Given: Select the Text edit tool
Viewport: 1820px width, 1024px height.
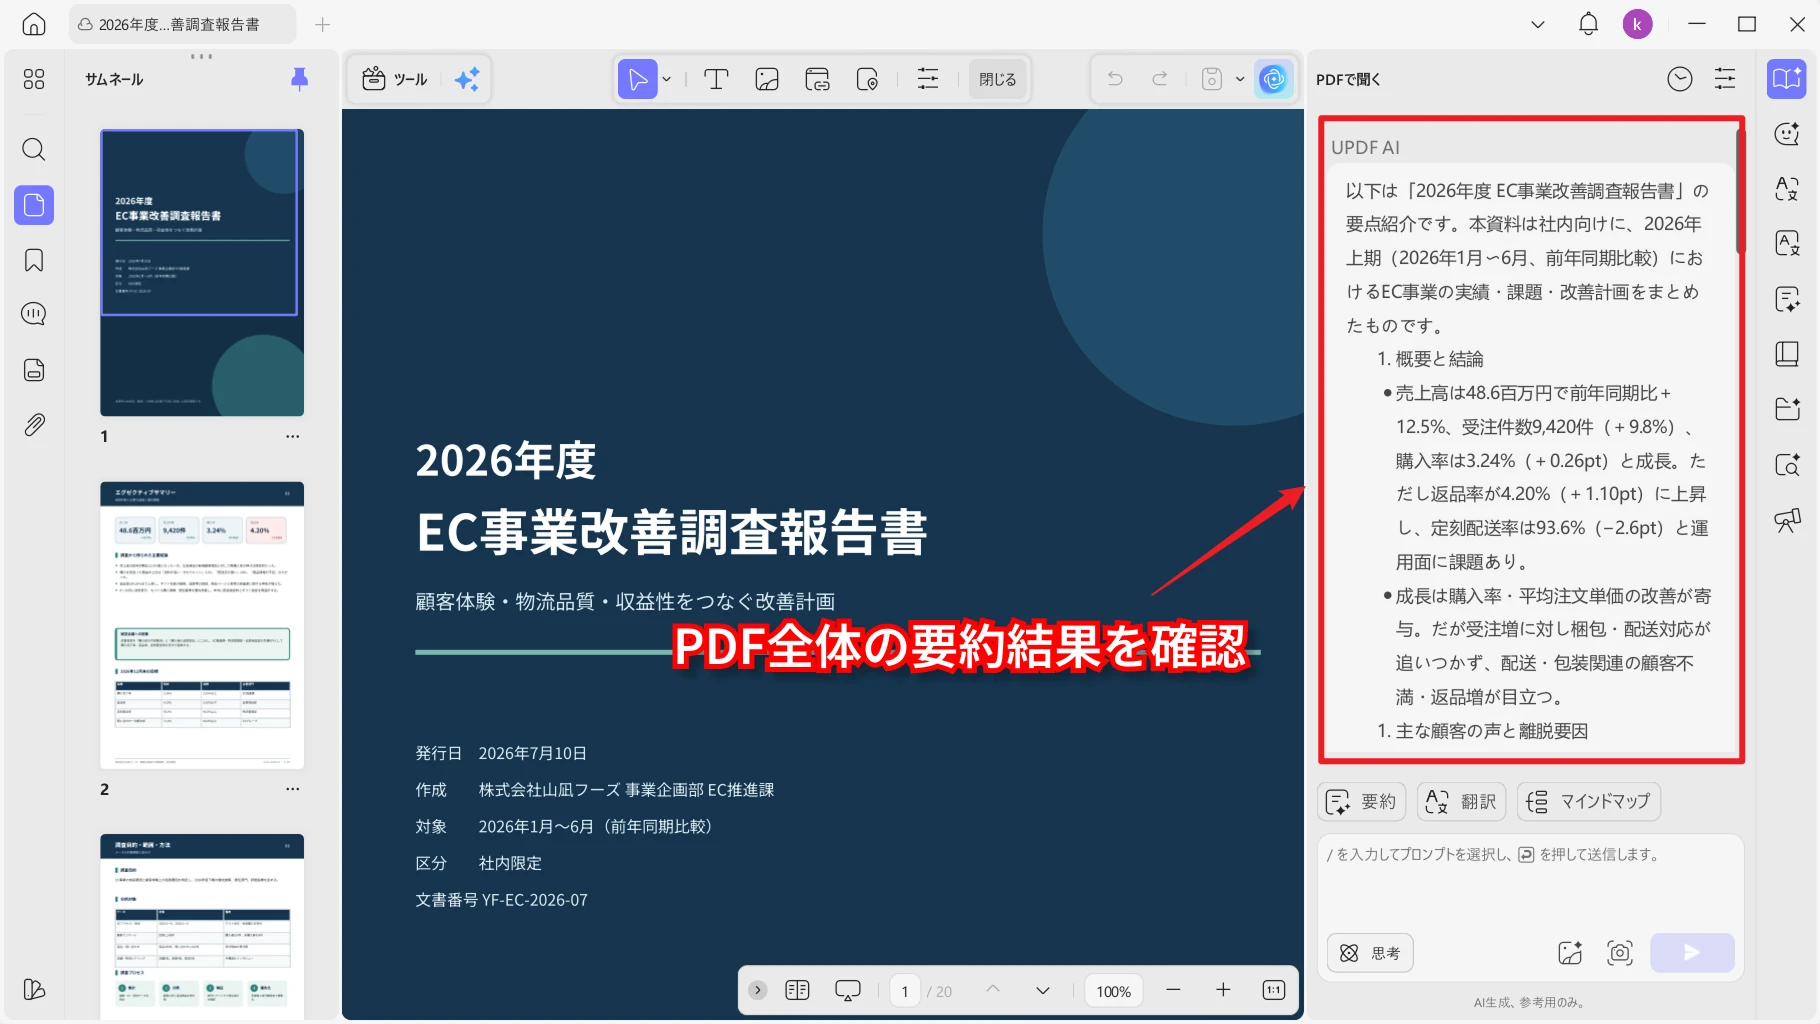Looking at the screenshot, I should 716,79.
